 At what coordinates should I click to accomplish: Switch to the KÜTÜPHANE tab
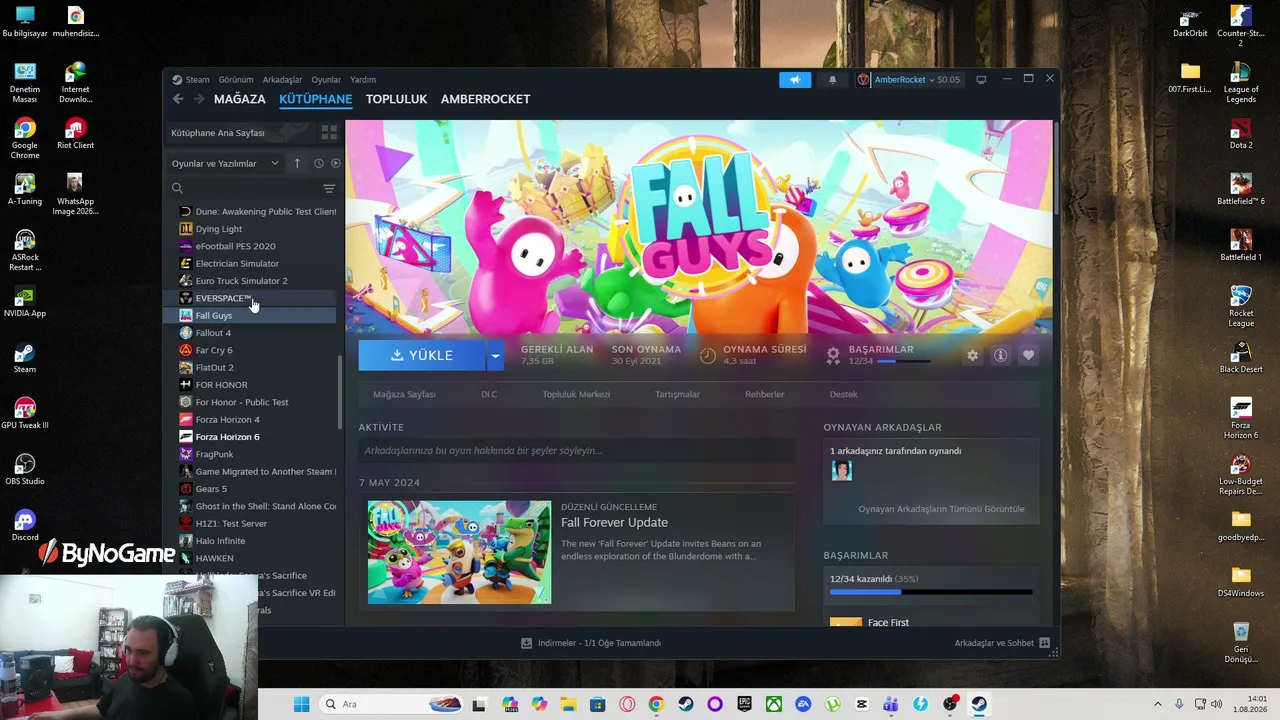tap(316, 99)
